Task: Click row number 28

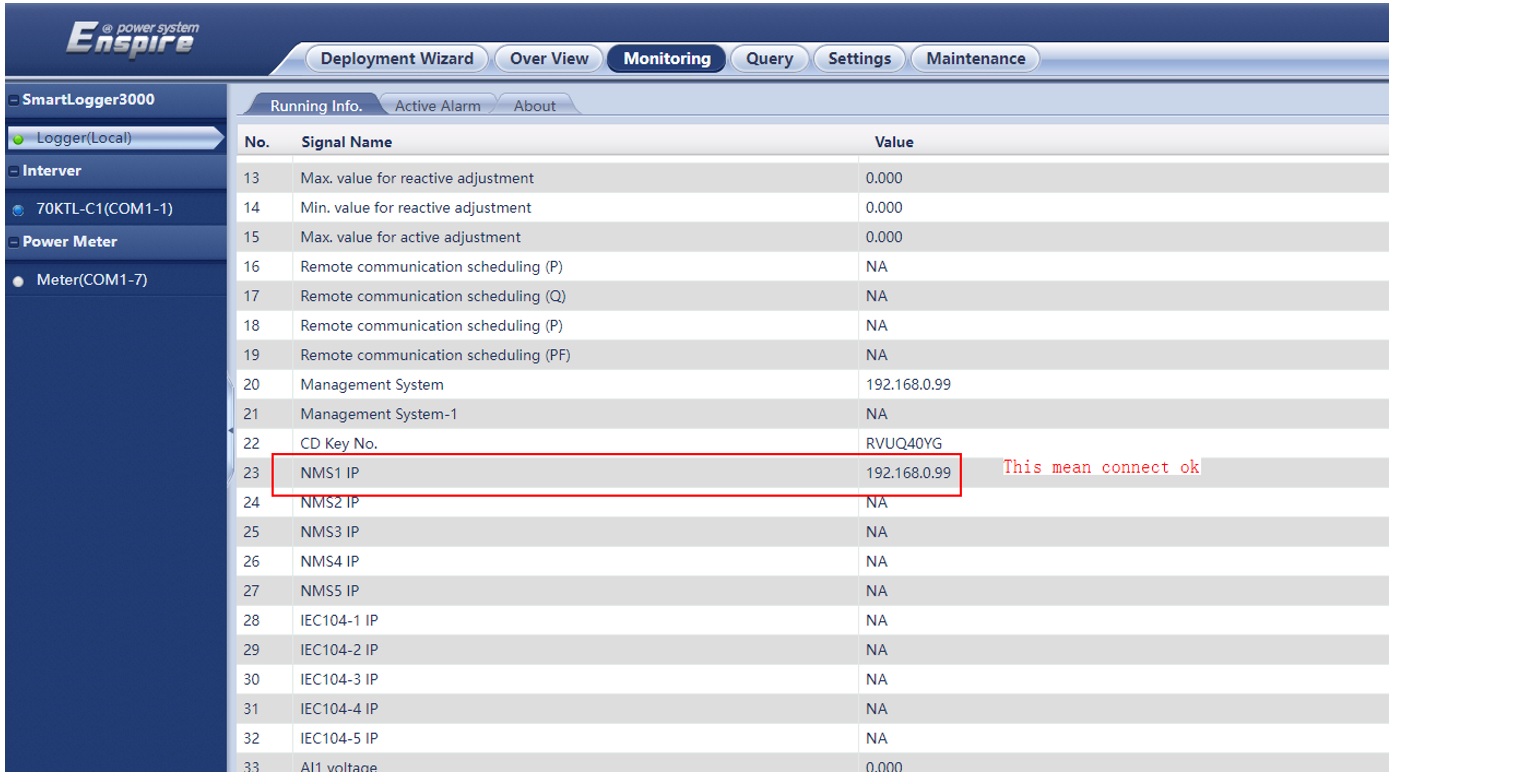Action: coord(251,620)
